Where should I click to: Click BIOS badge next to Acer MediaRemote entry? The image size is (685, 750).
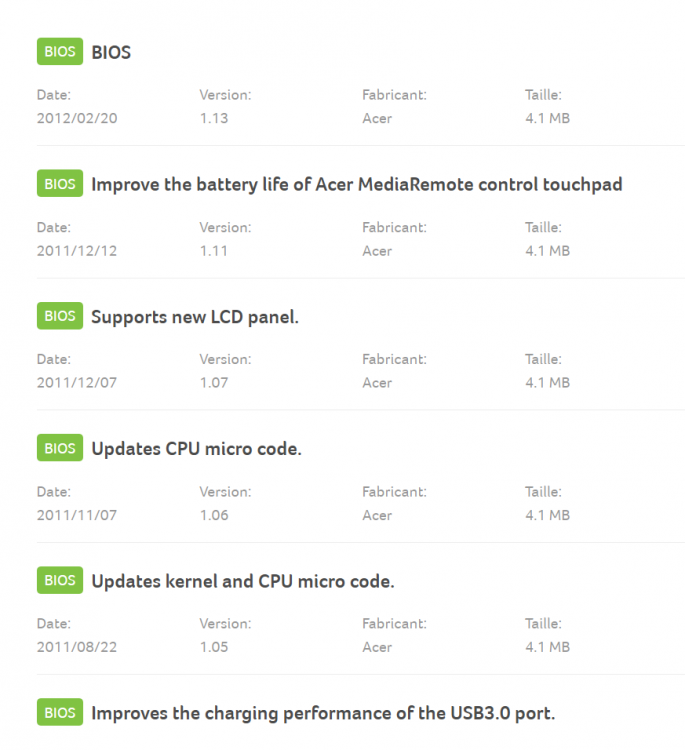(60, 184)
